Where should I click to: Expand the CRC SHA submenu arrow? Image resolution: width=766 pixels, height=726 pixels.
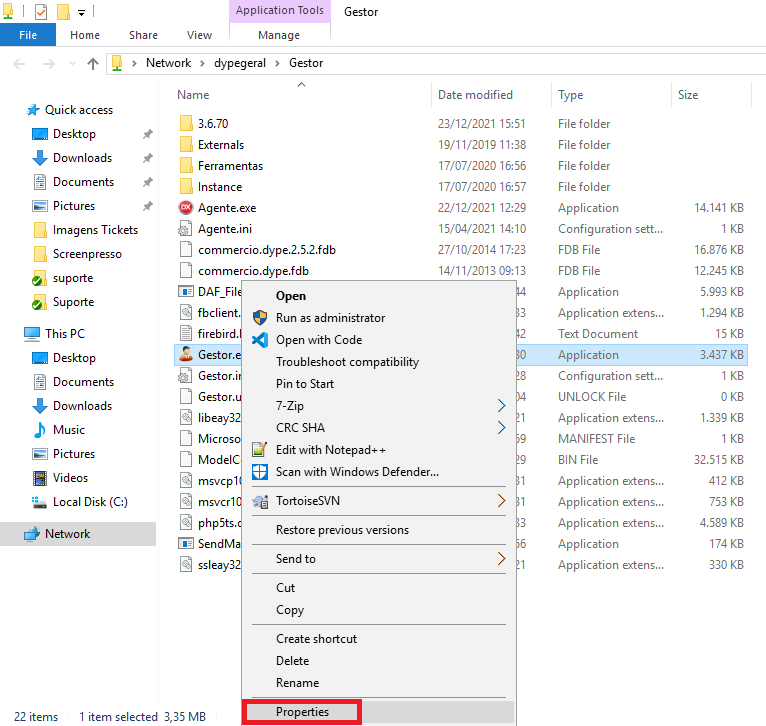tap(501, 427)
